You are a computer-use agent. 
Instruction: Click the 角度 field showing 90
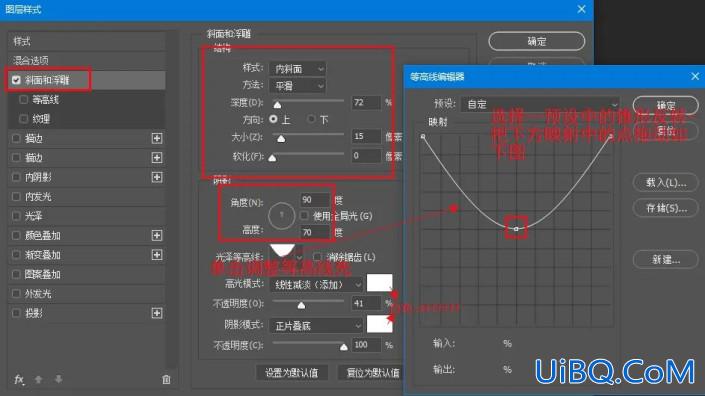click(x=314, y=200)
